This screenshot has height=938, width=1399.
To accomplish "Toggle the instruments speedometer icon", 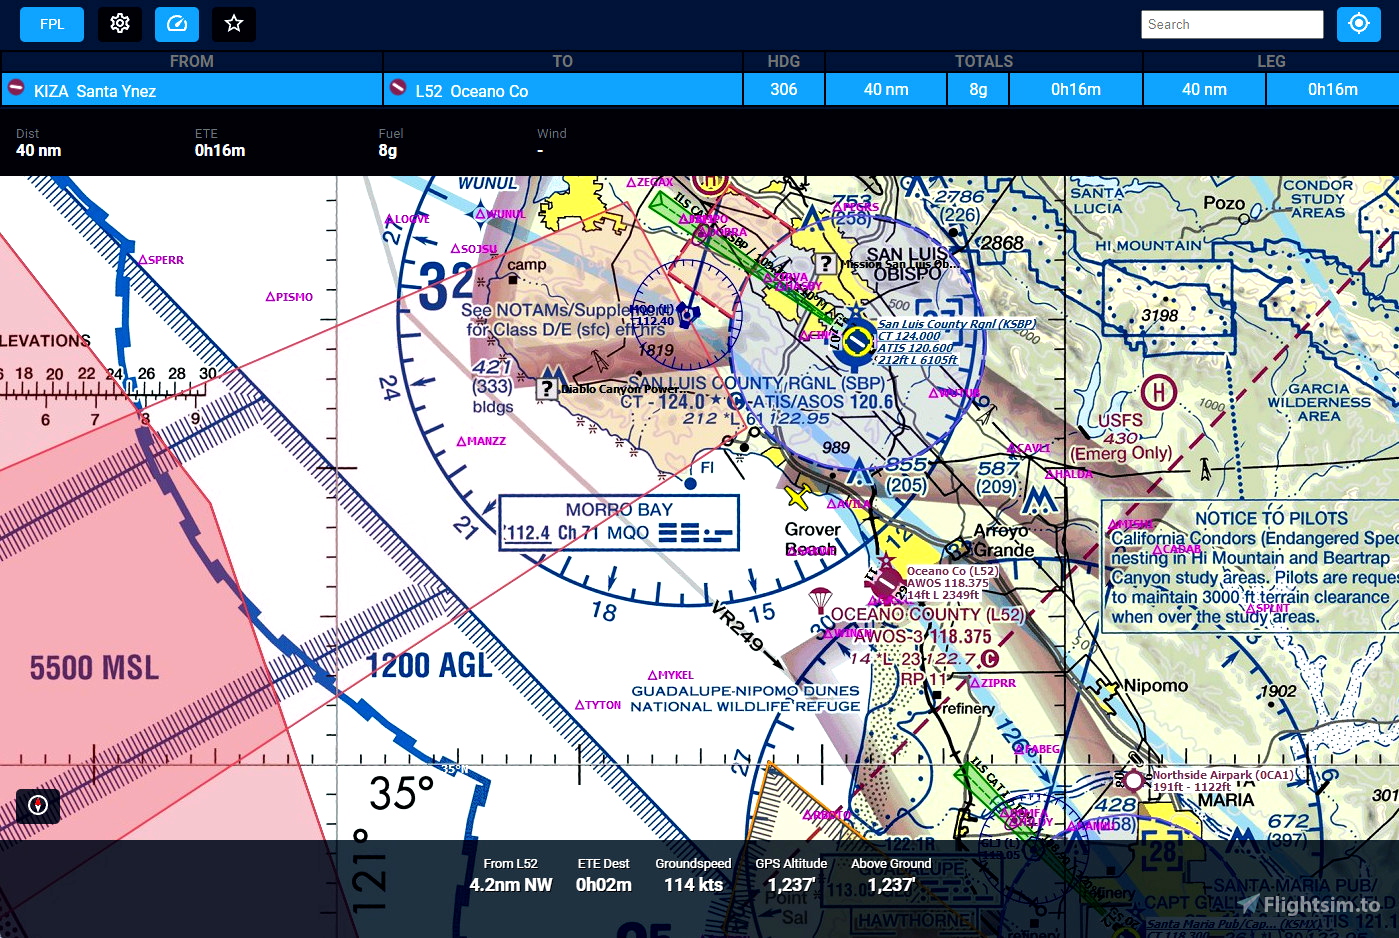I will click(x=177, y=24).
